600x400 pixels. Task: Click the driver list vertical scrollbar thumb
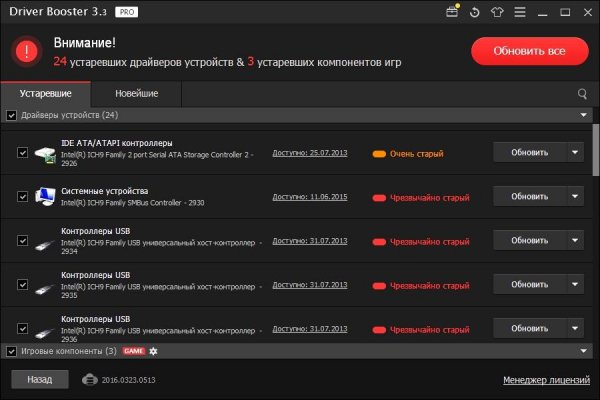596,150
